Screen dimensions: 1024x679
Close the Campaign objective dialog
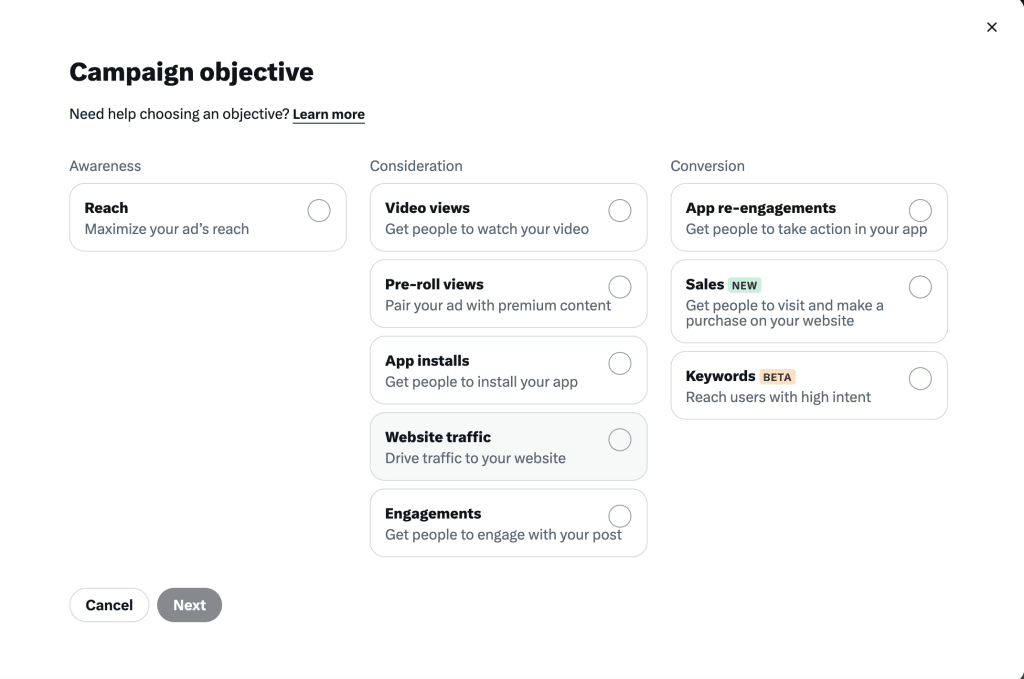click(x=991, y=27)
